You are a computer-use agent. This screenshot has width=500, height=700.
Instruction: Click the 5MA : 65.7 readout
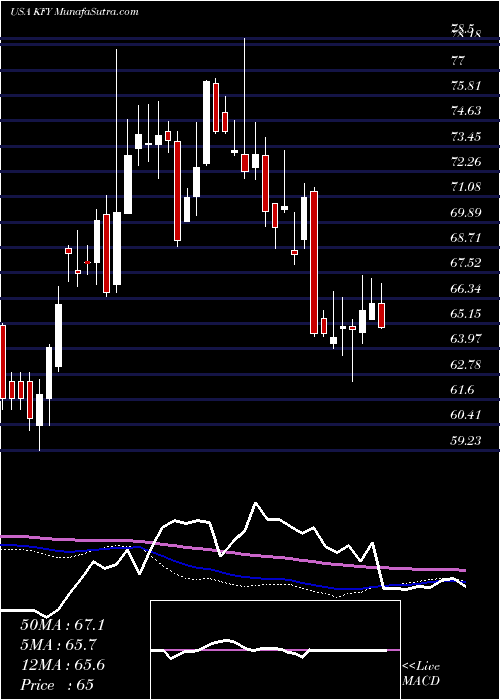coord(58,645)
